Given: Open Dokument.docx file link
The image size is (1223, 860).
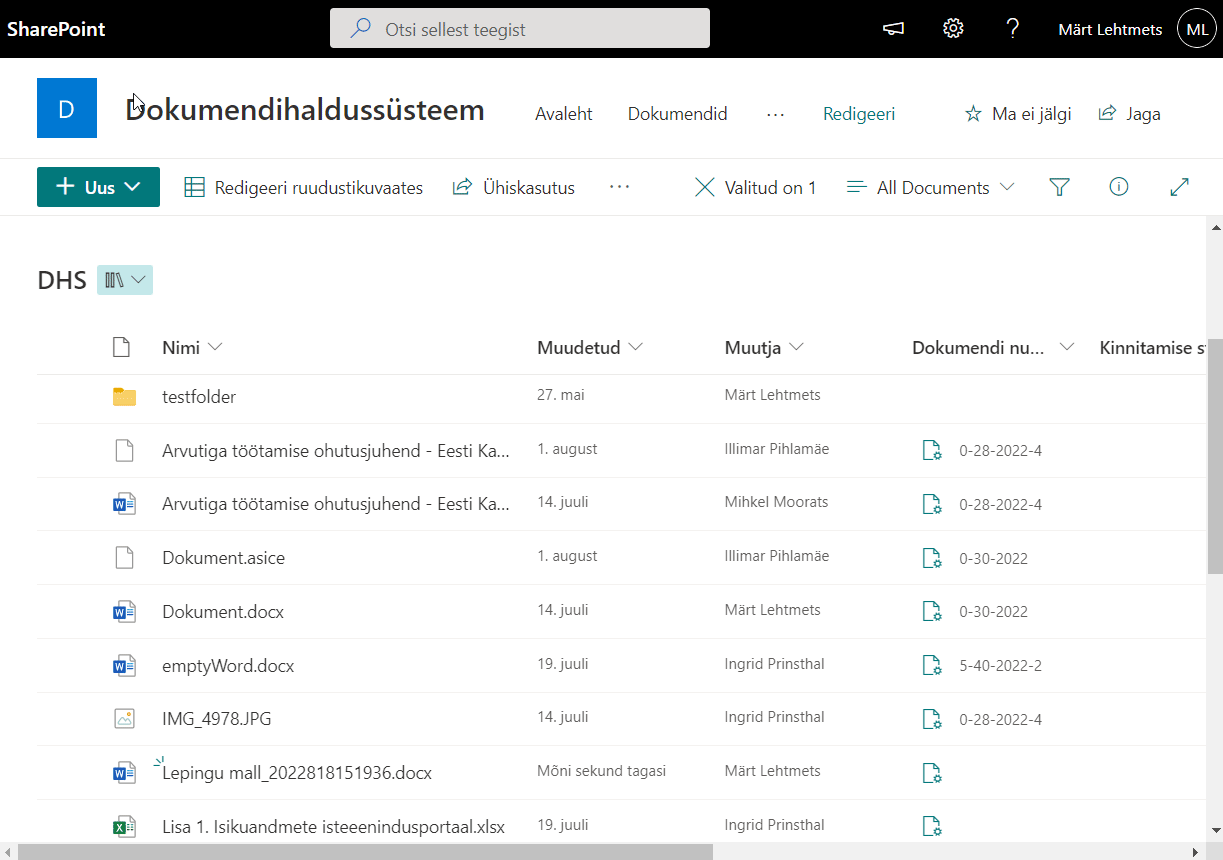Looking at the screenshot, I should pyautogui.click(x=223, y=612).
